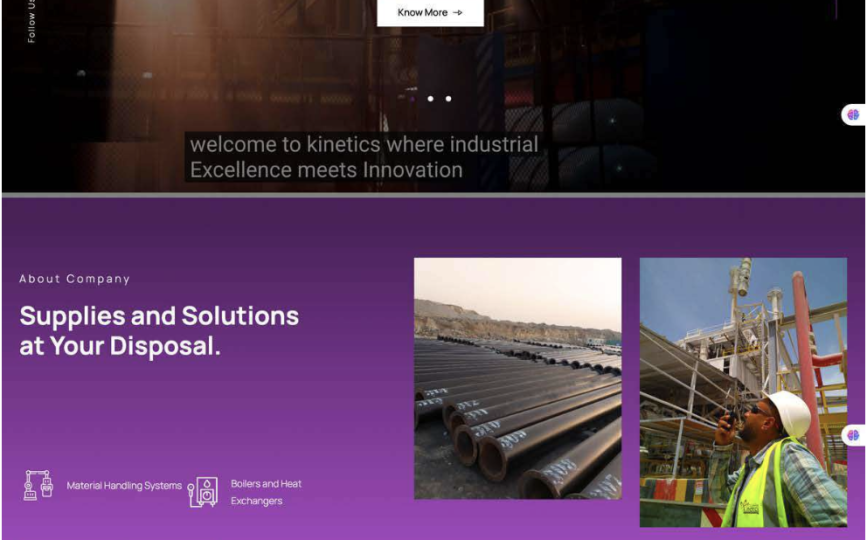
Task: Click the white hard hat in worker photo
Action: click(791, 411)
